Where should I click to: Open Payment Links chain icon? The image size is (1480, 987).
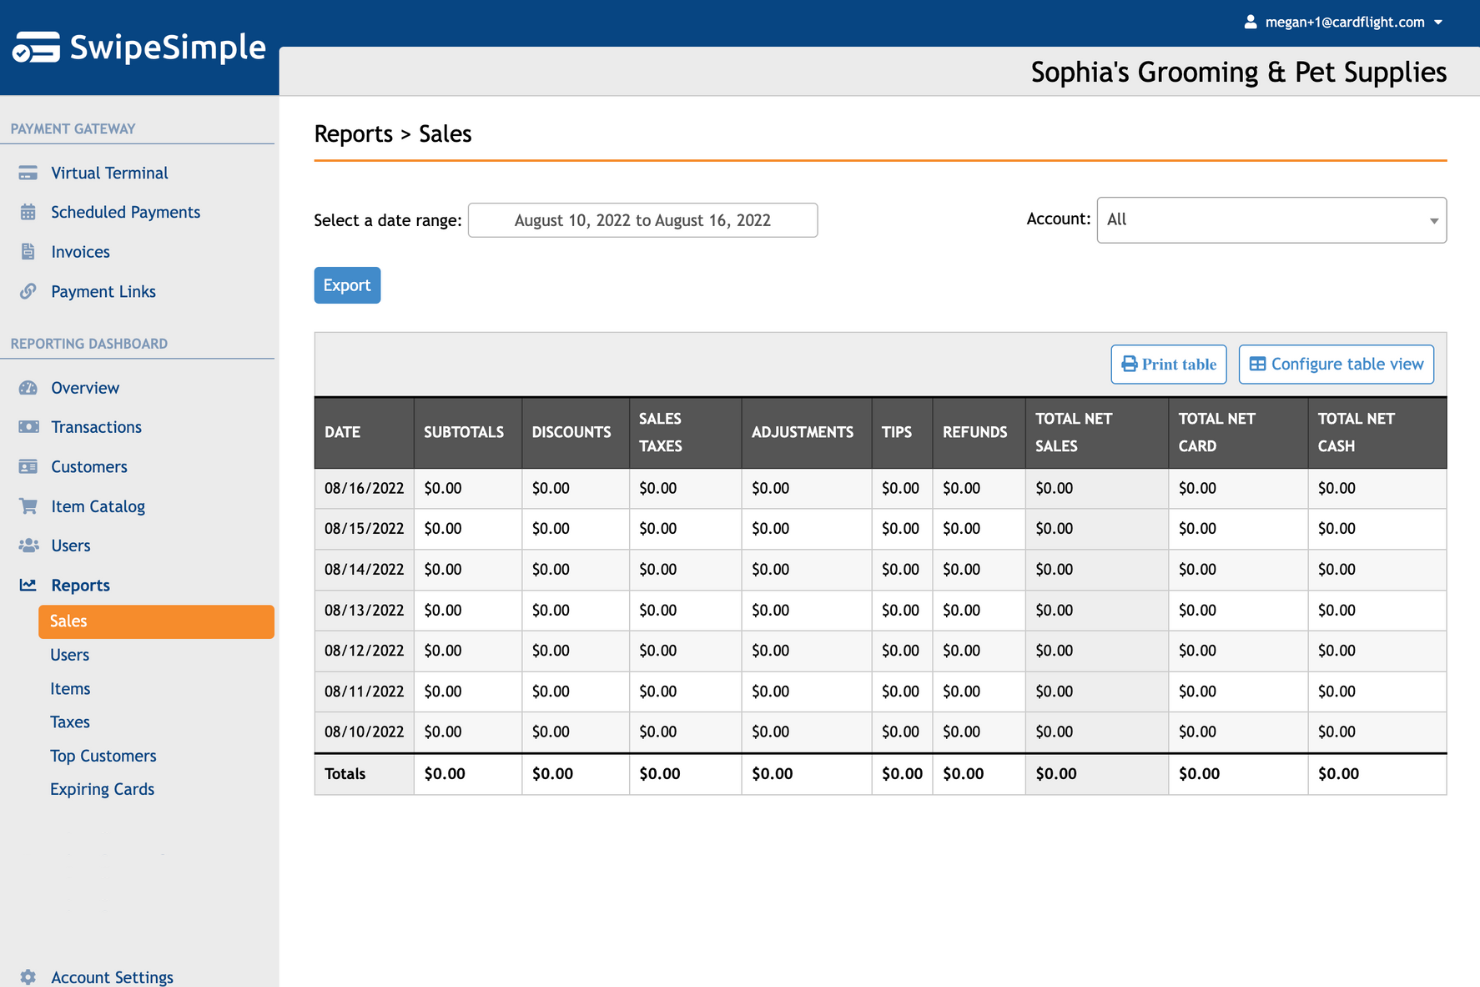[27, 291]
